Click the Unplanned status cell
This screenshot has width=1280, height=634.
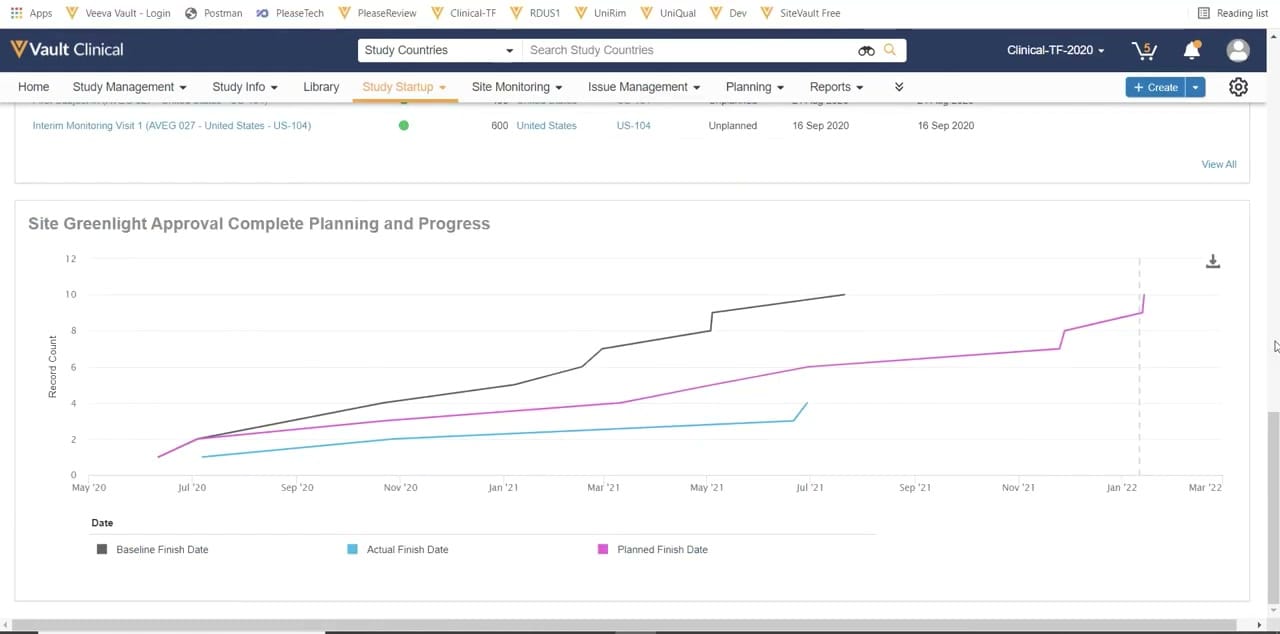pos(733,126)
